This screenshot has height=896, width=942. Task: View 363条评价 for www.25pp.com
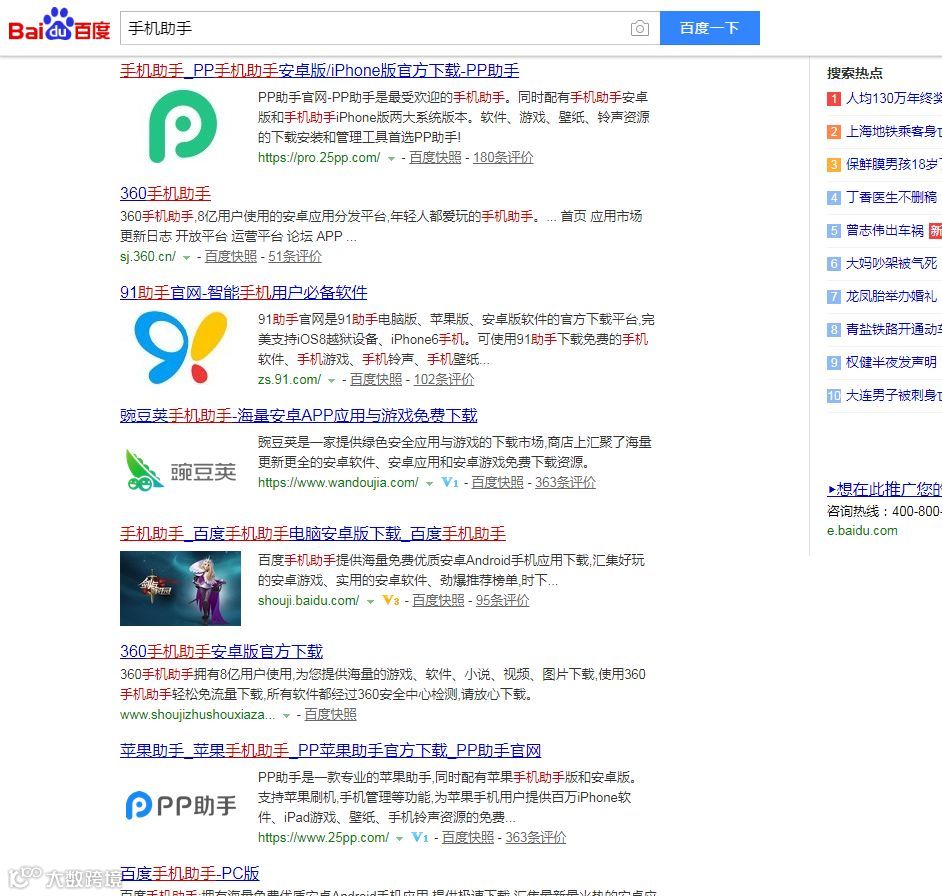(535, 838)
